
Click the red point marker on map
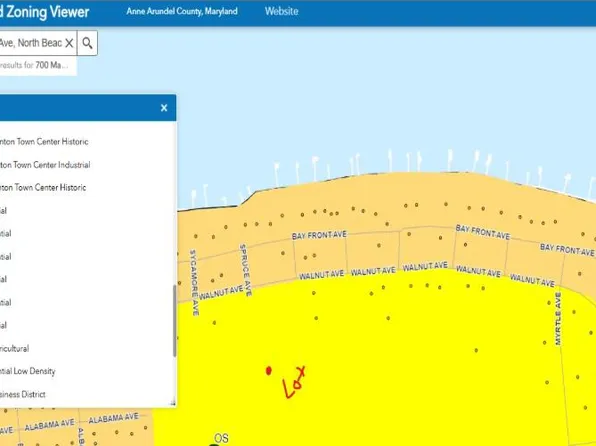(x=269, y=370)
